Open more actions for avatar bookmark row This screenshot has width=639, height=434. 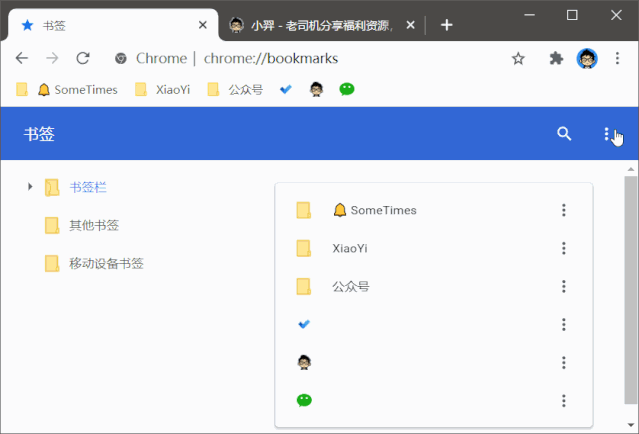coord(564,363)
